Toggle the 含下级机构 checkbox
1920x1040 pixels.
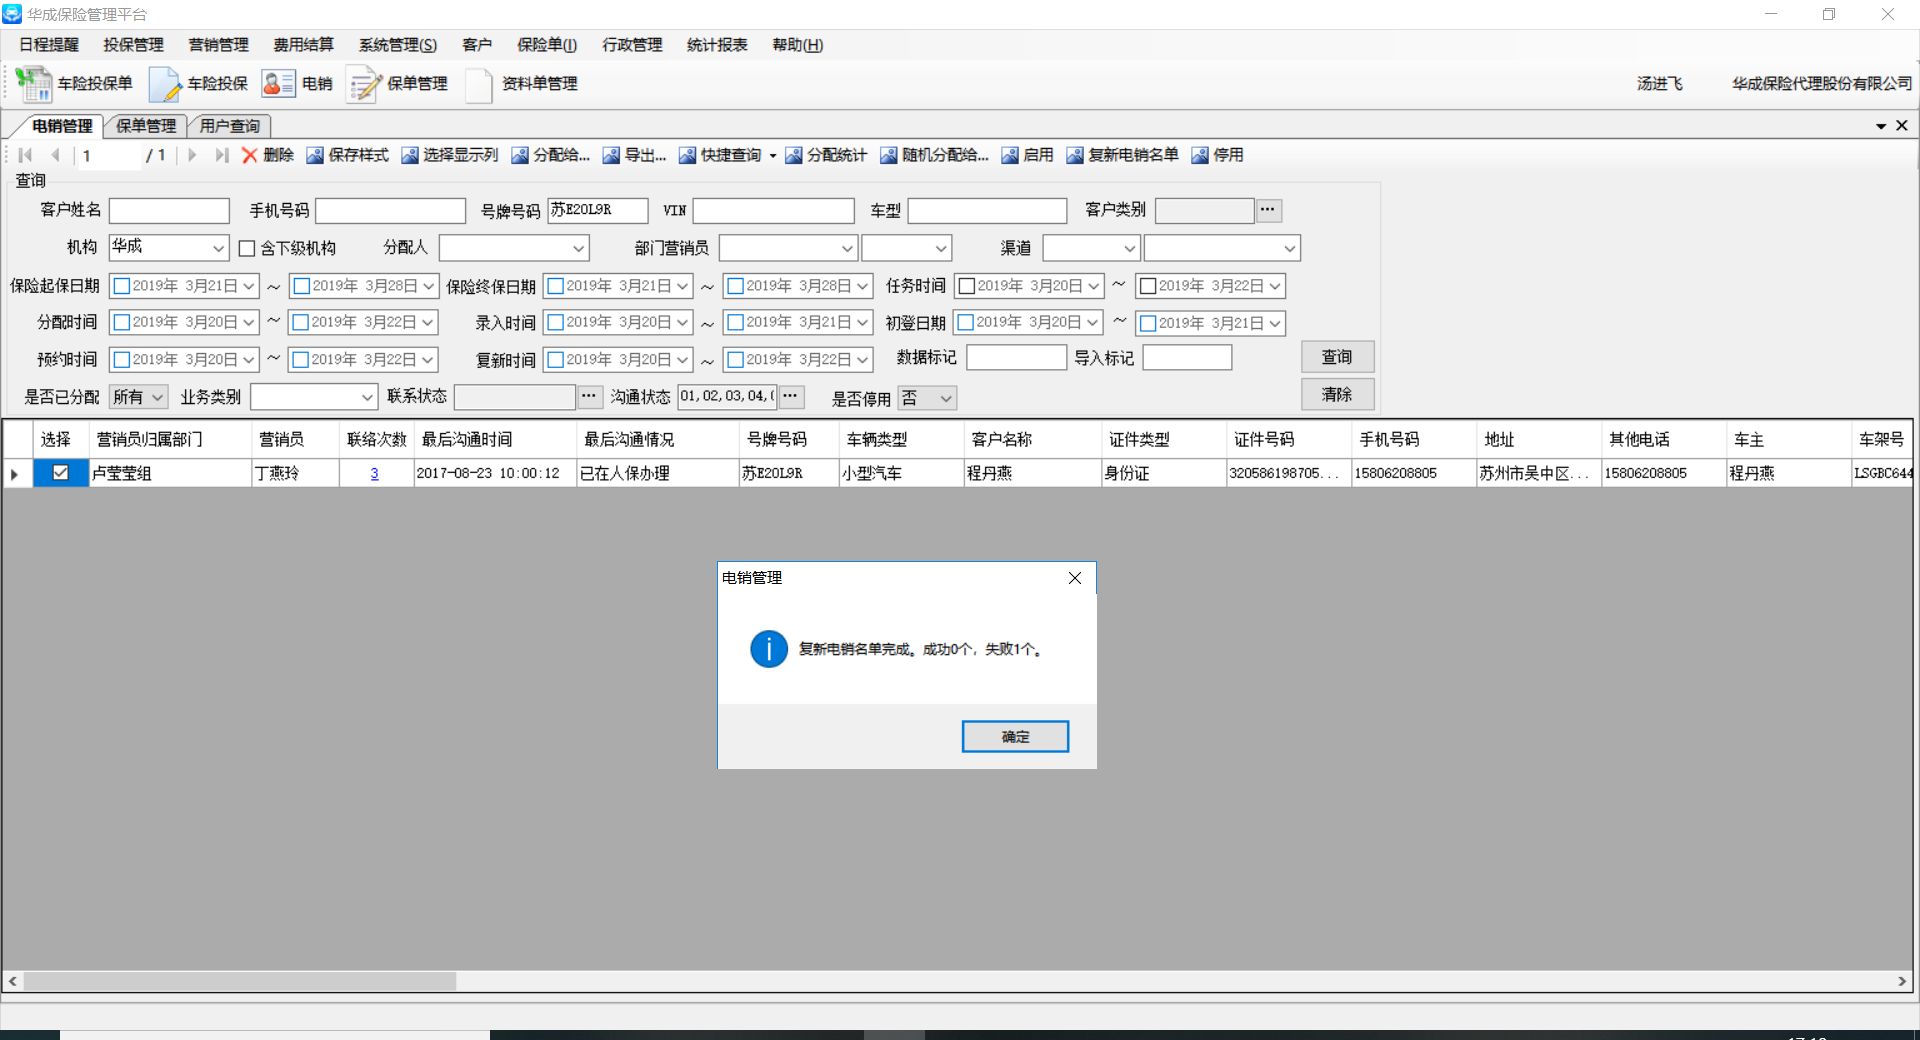pyautogui.click(x=247, y=248)
